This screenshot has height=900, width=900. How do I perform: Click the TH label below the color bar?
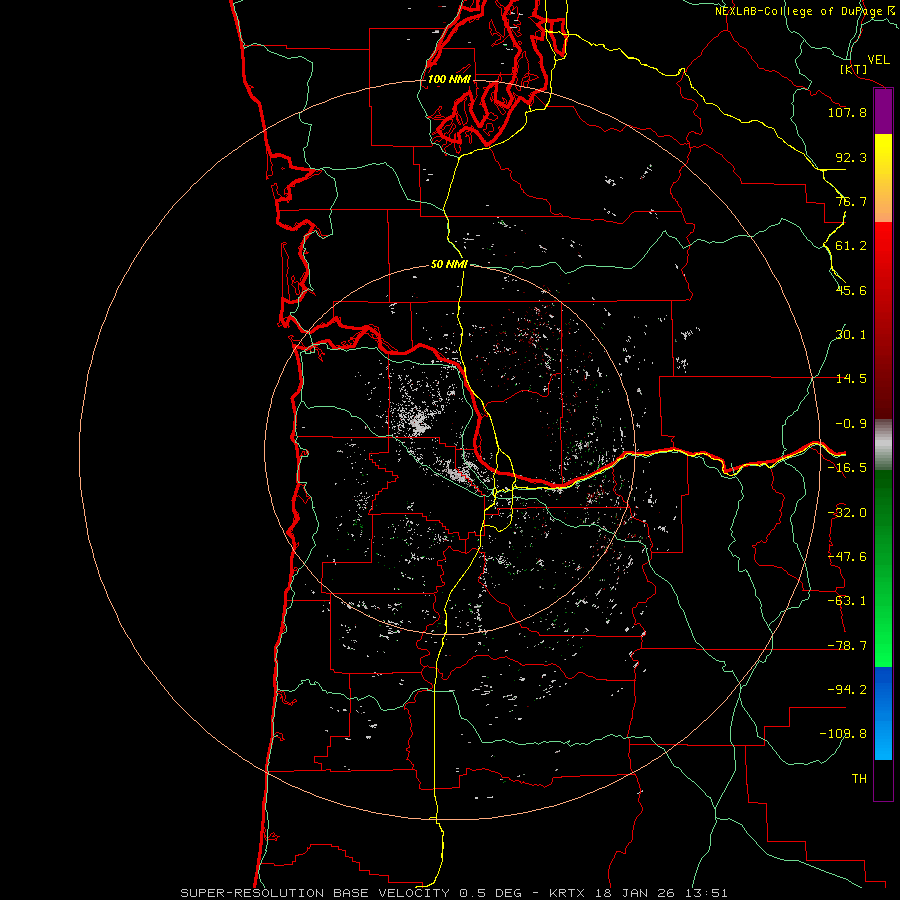pyautogui.click(x=859, y=779)
